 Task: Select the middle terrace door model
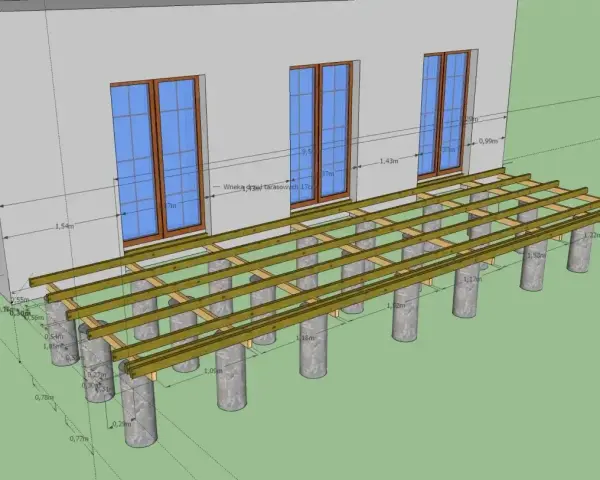coord(321,134)
